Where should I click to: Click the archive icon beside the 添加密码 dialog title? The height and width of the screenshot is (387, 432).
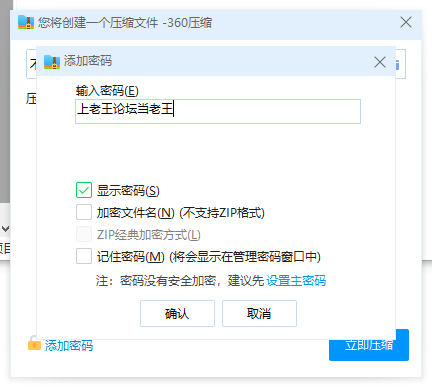click(x=52, y=62)
